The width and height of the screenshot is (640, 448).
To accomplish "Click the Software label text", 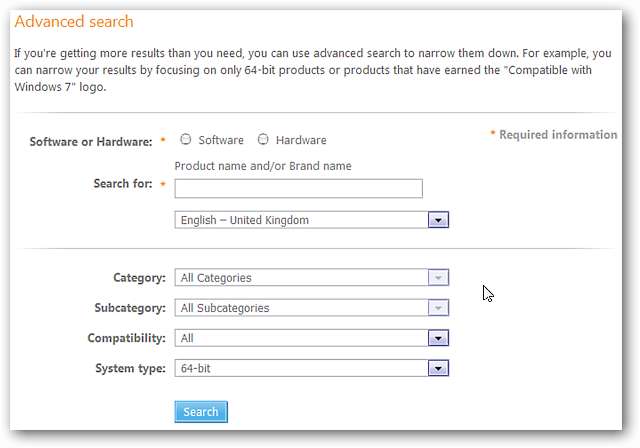I will [x=221, y=140].
